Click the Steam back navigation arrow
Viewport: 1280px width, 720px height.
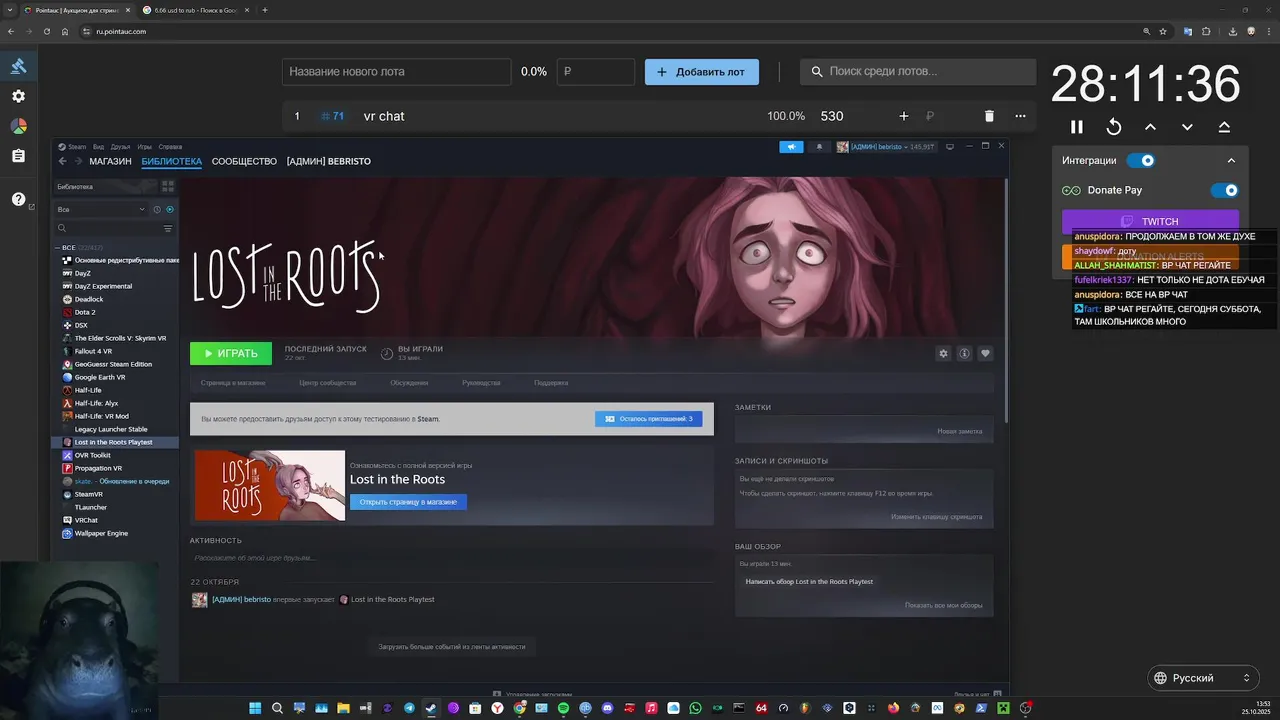point(63,161)
